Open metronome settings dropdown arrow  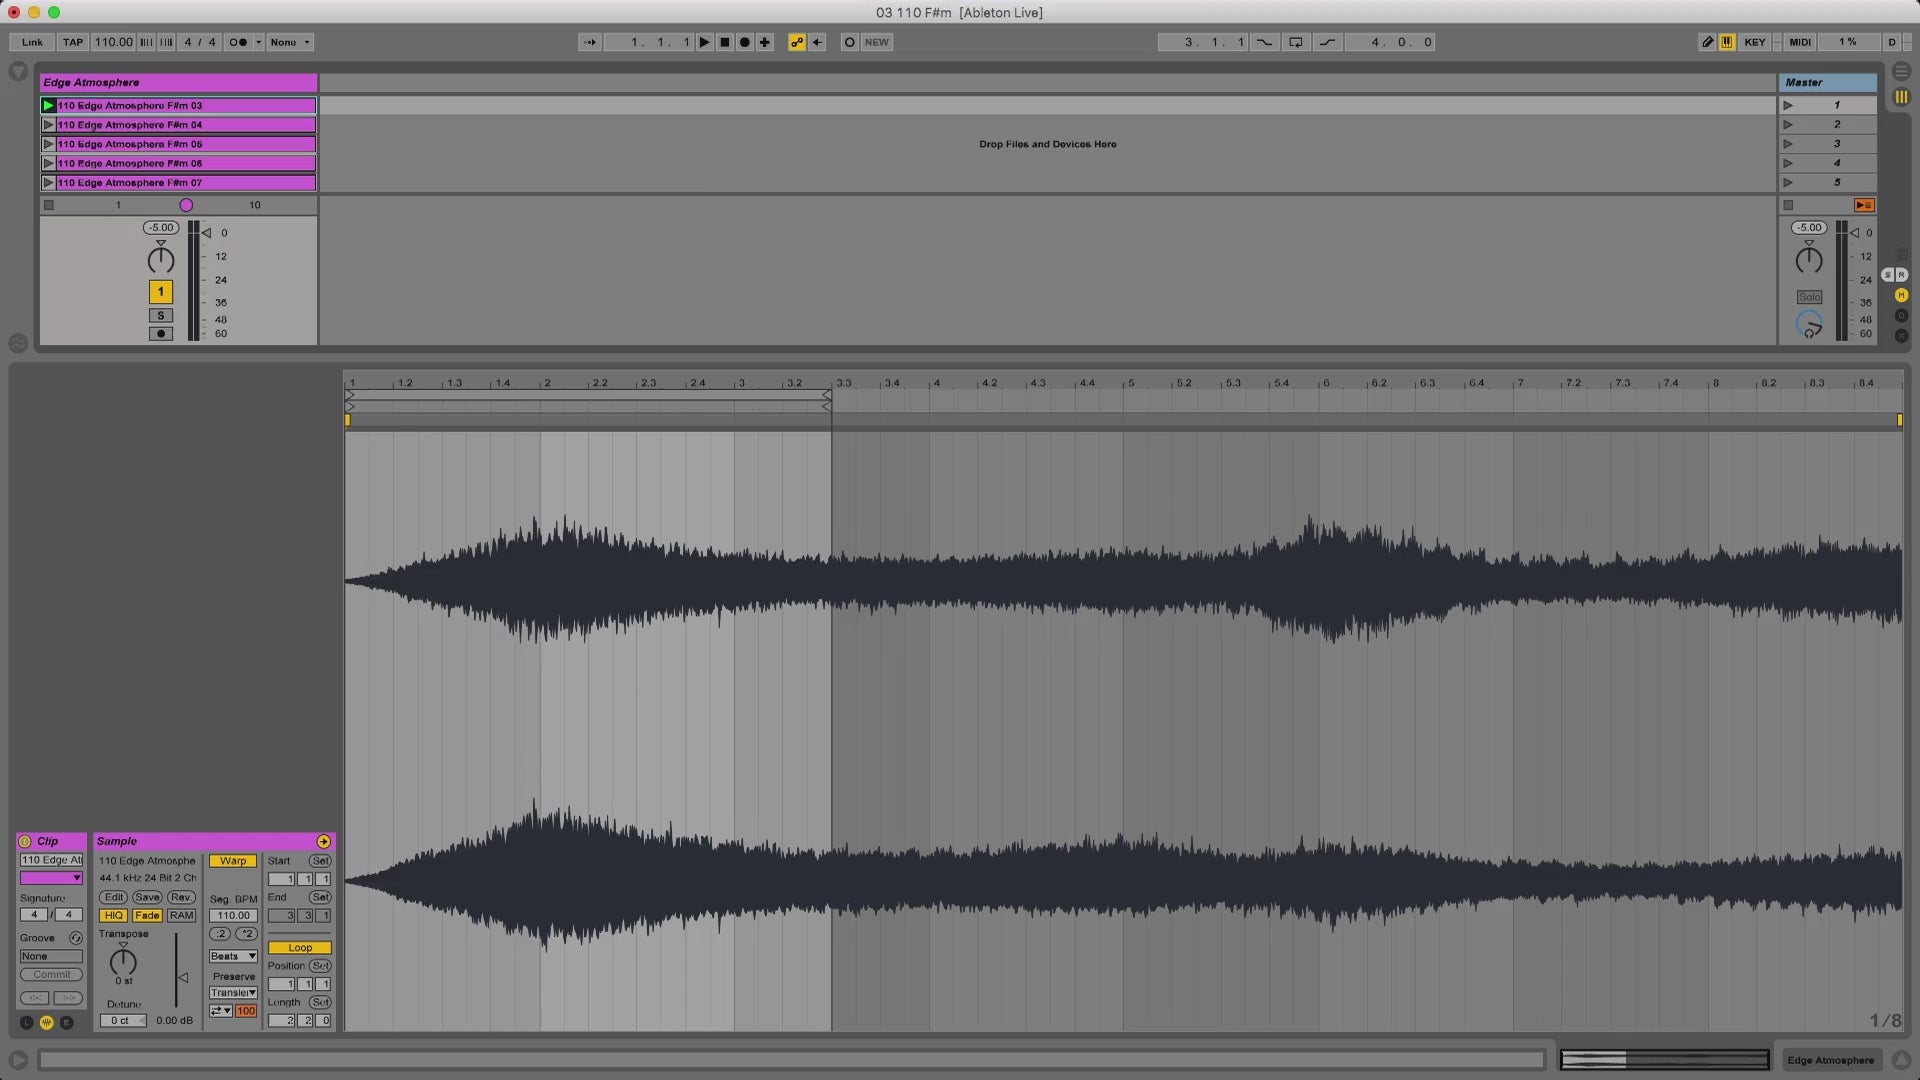click(258, 42)
